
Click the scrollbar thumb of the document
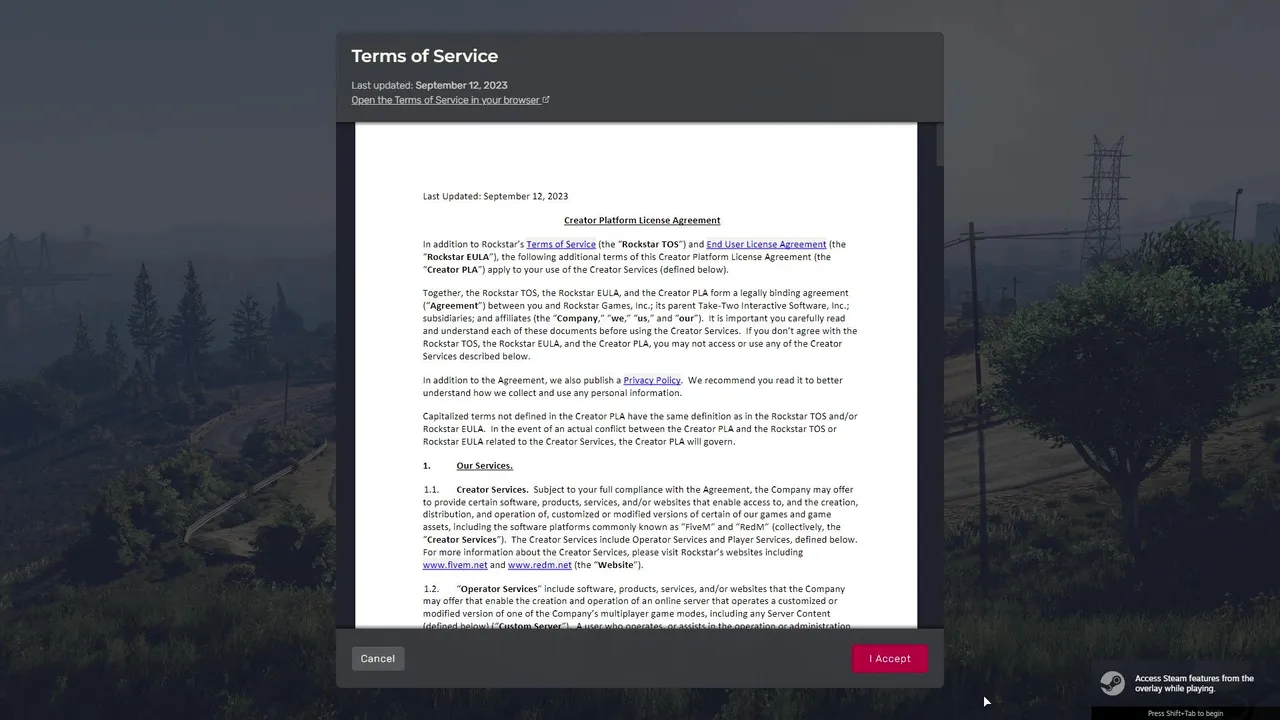point(939,145)
